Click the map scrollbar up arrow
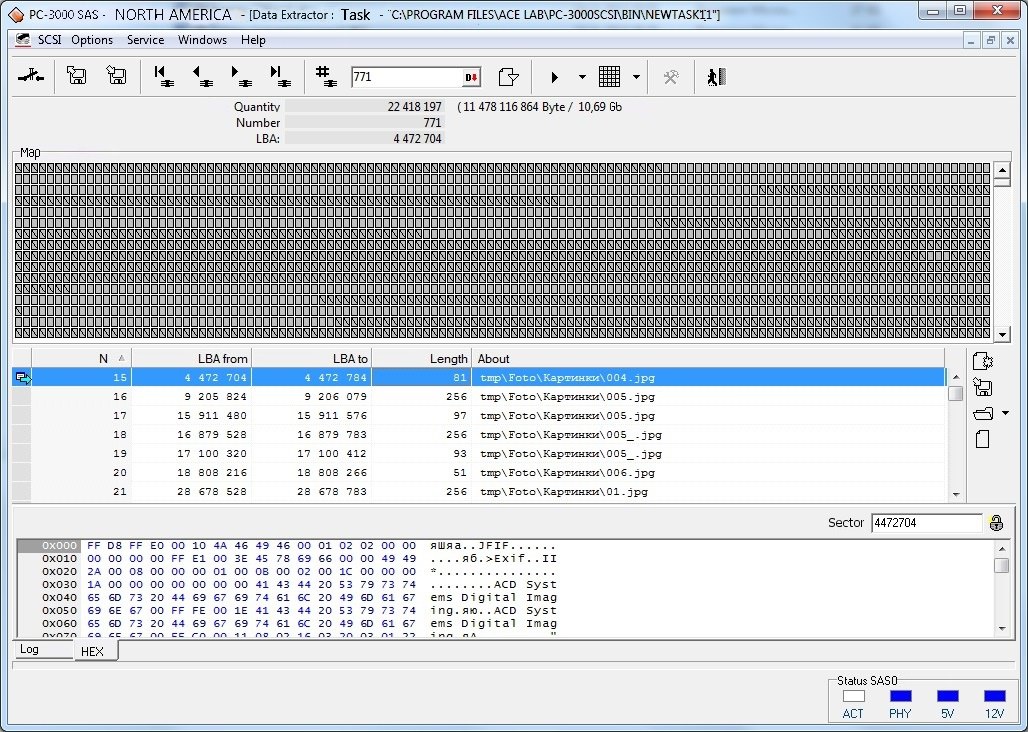The image size is (1028, 732). click(x=1002, y=171)
